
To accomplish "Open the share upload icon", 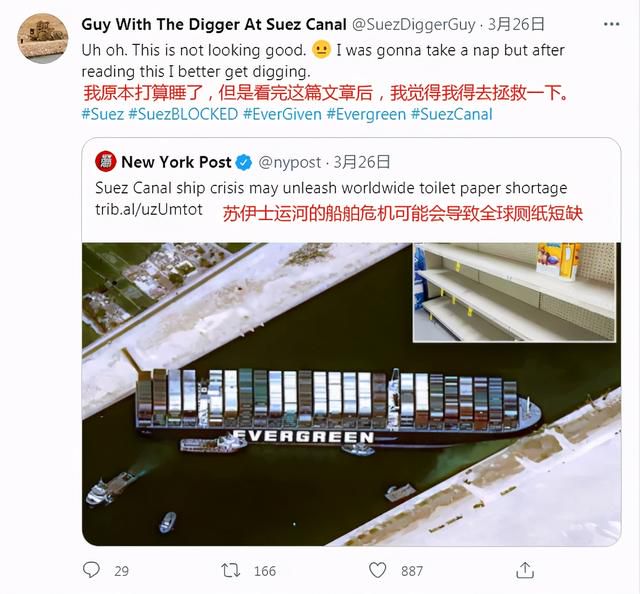I will pos(525,570).
